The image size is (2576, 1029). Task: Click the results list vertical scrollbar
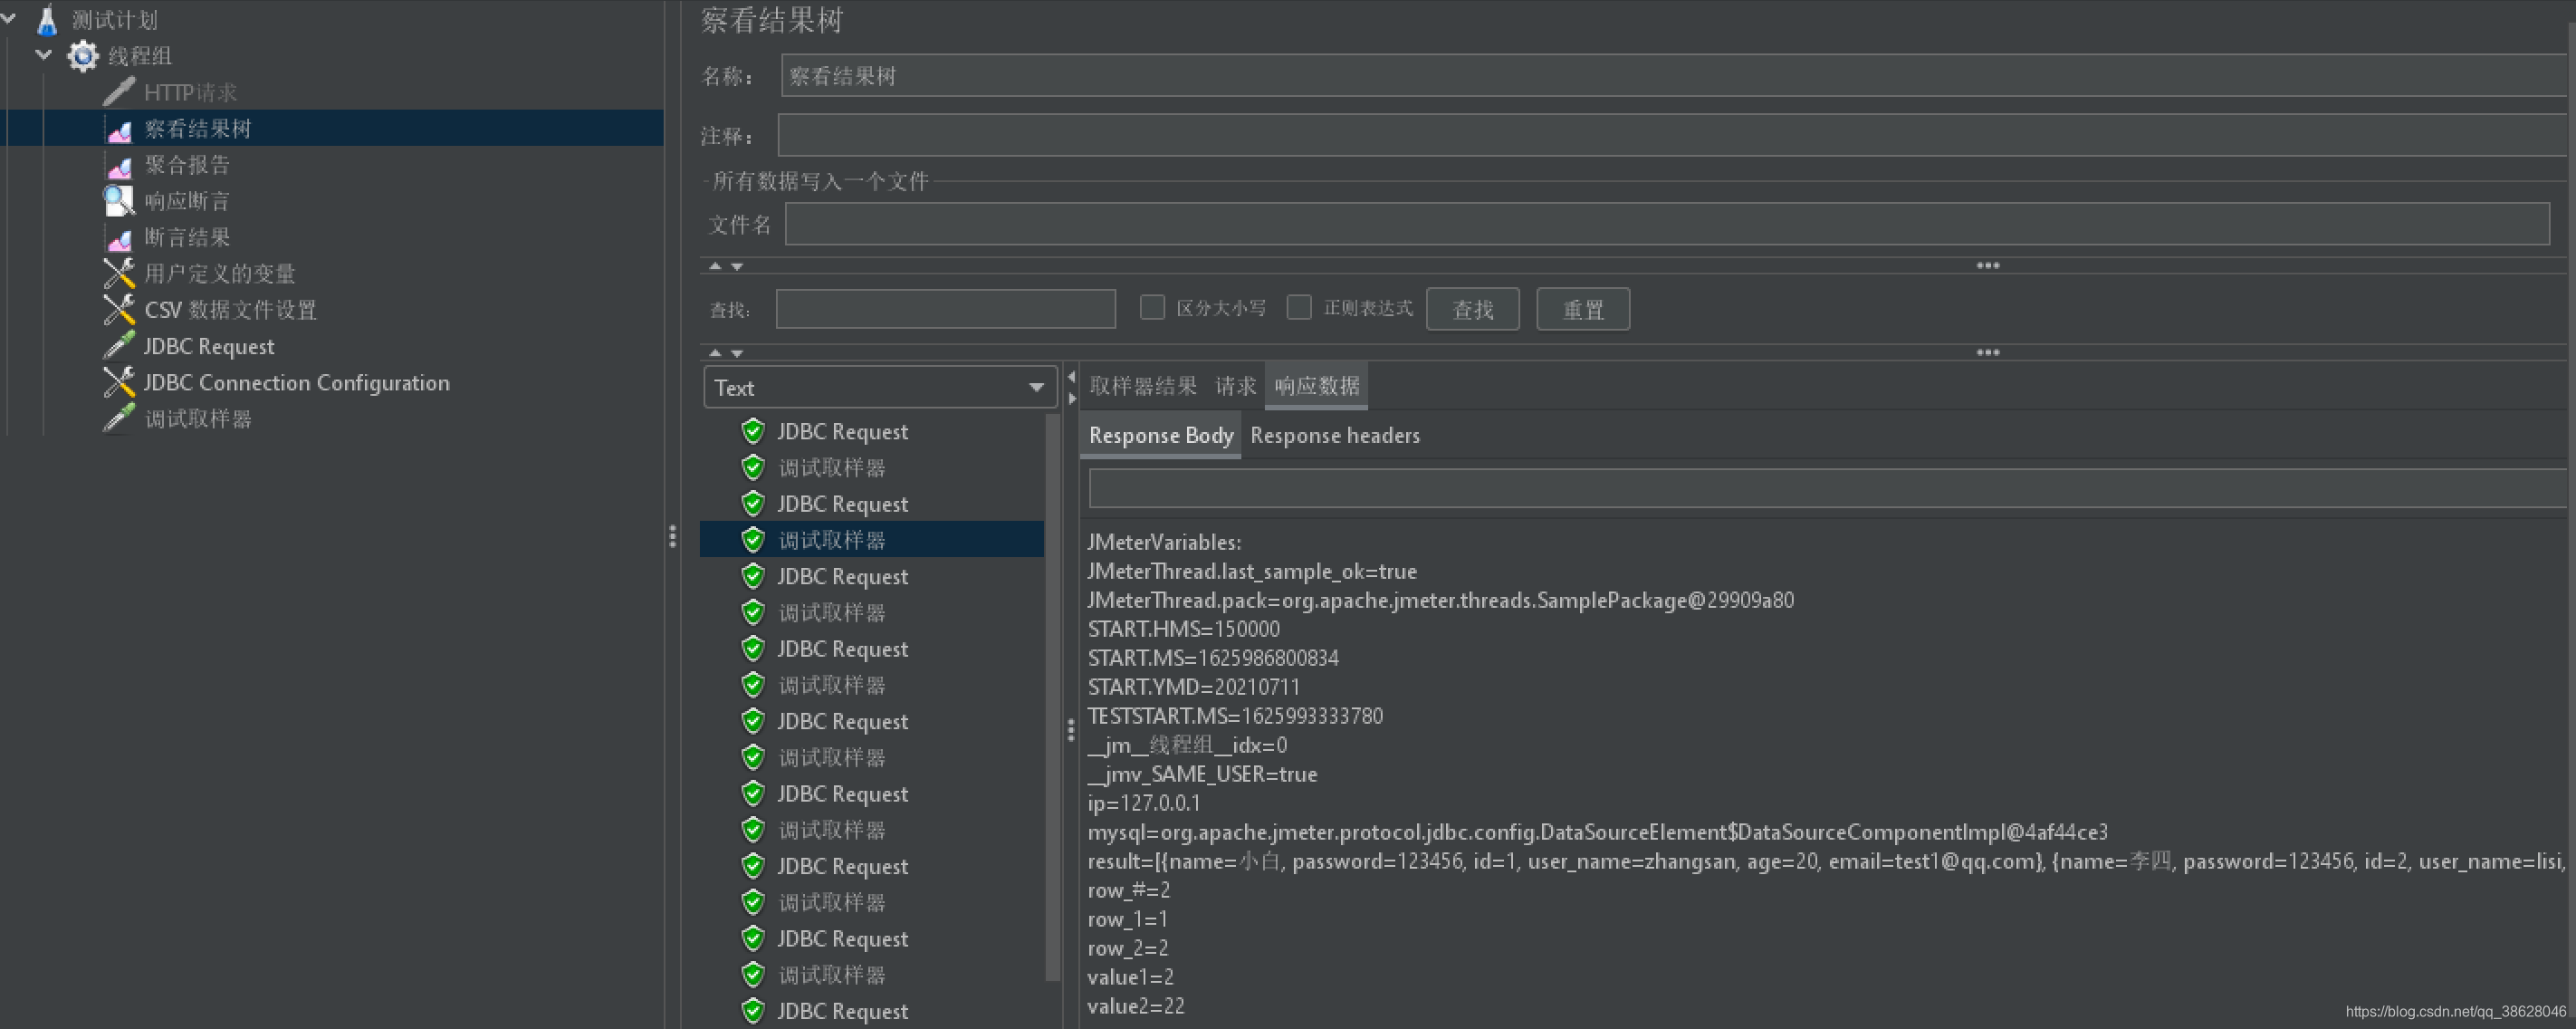1052,700
